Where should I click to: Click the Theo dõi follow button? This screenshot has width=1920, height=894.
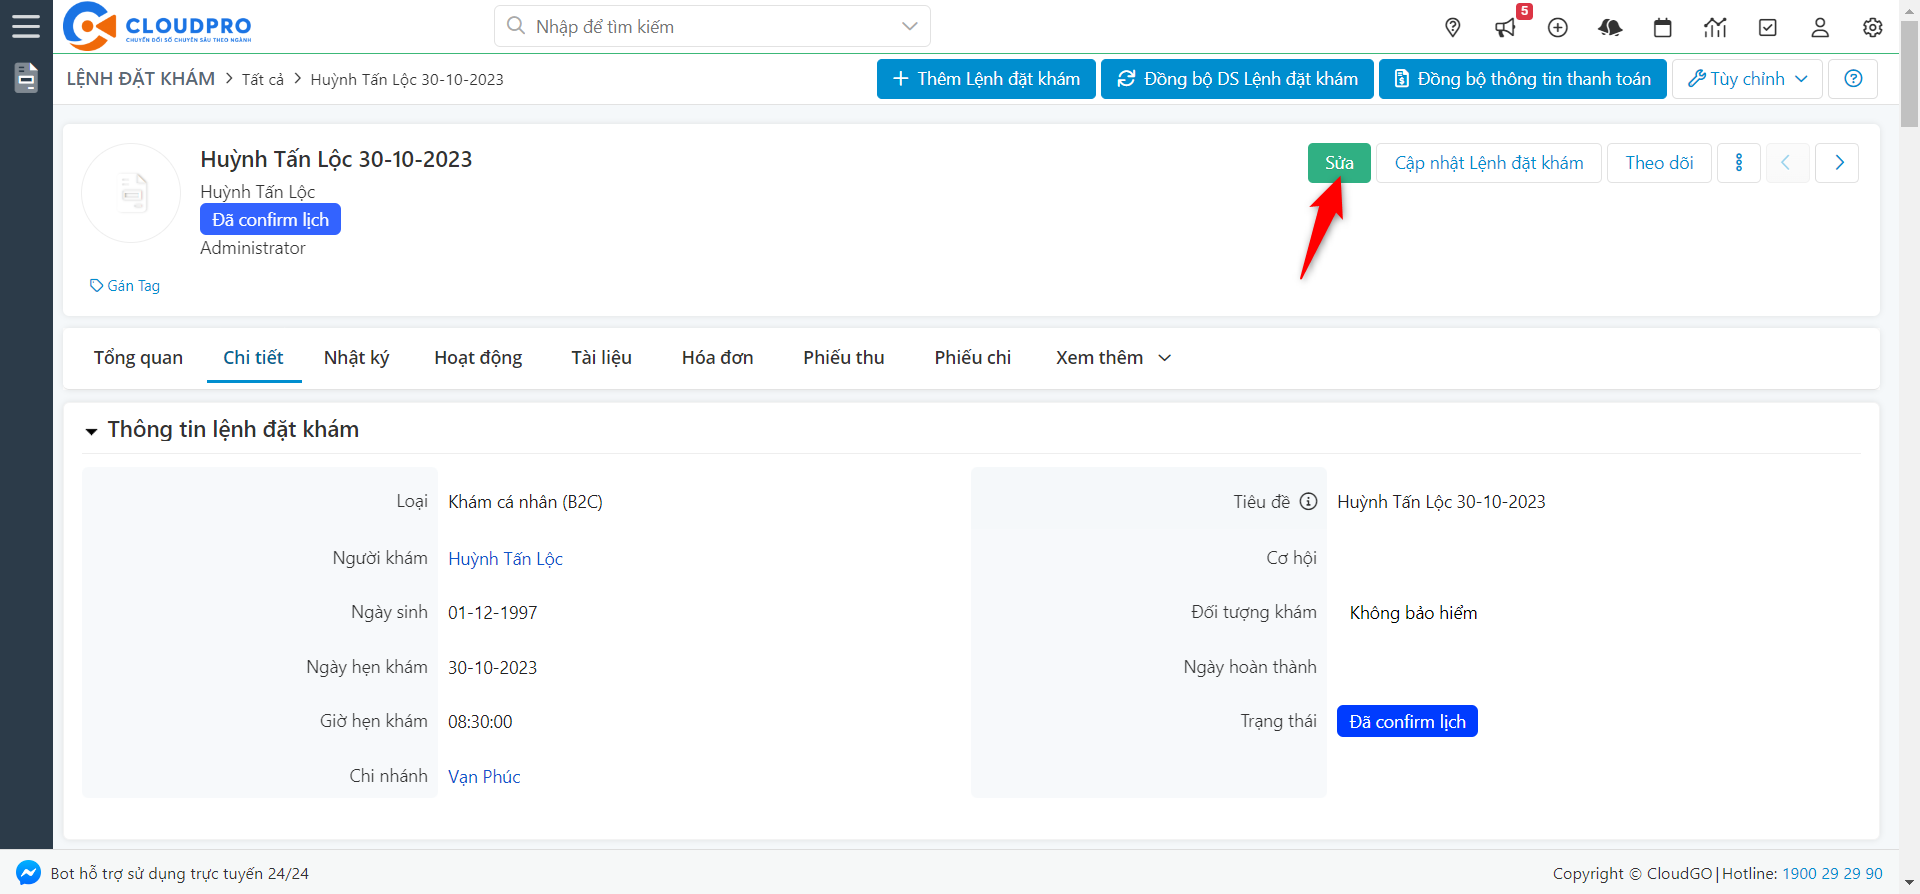coord(1659,163)
